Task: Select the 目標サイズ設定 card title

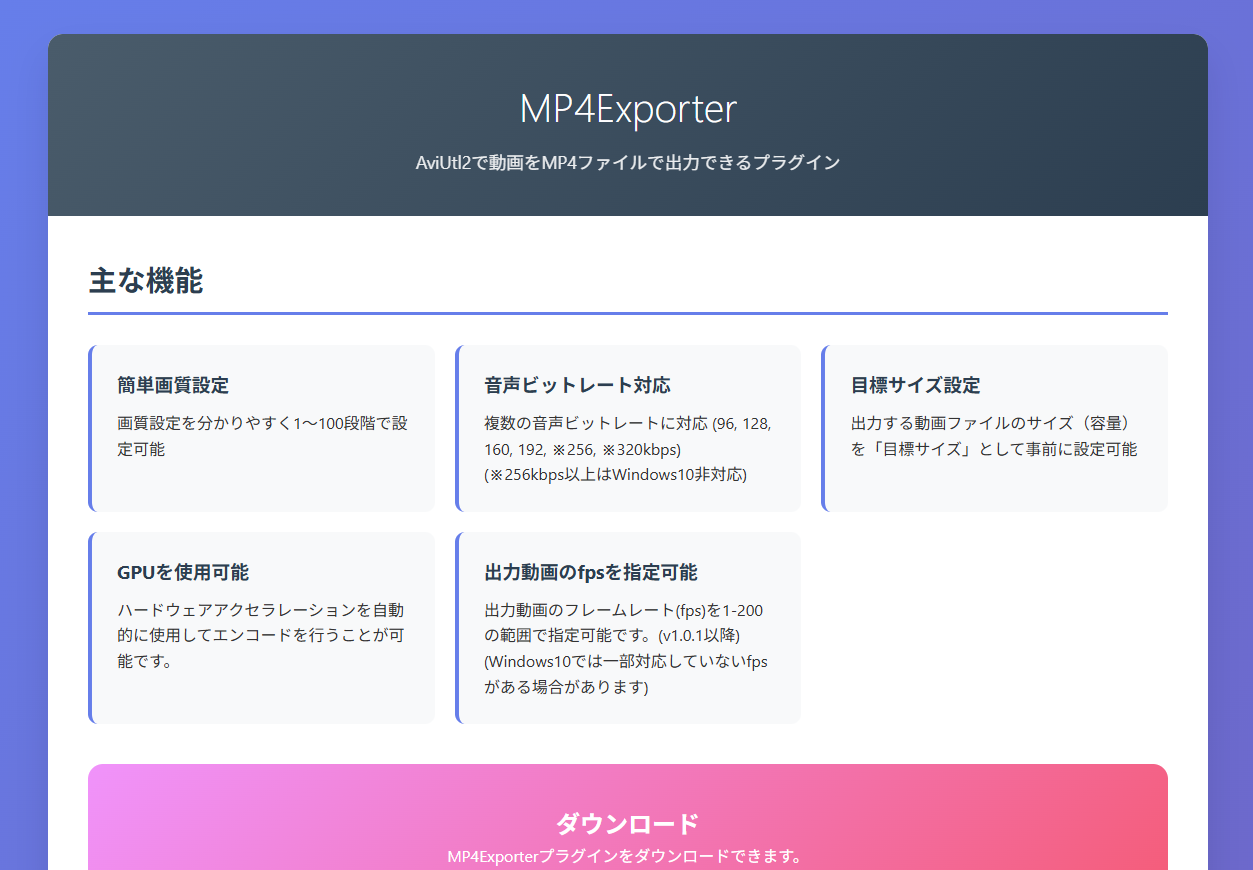Action: 915,385
